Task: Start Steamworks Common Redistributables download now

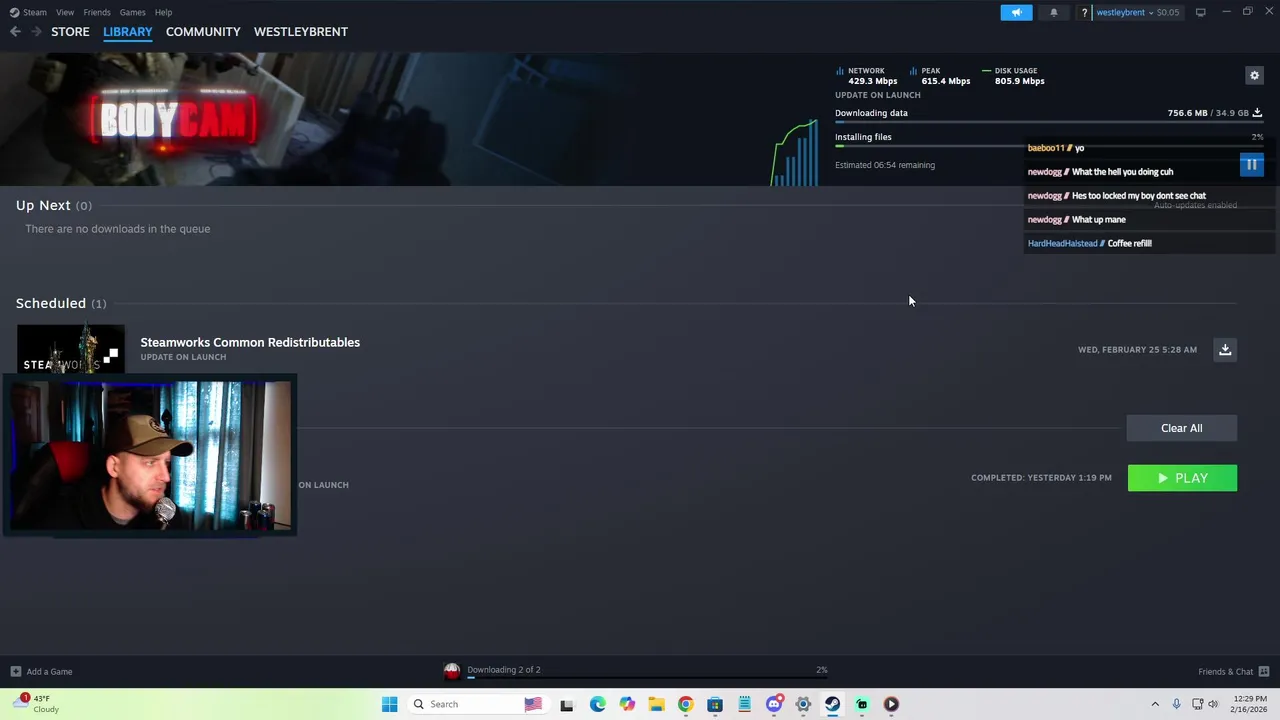Action: coord(1225,350)
